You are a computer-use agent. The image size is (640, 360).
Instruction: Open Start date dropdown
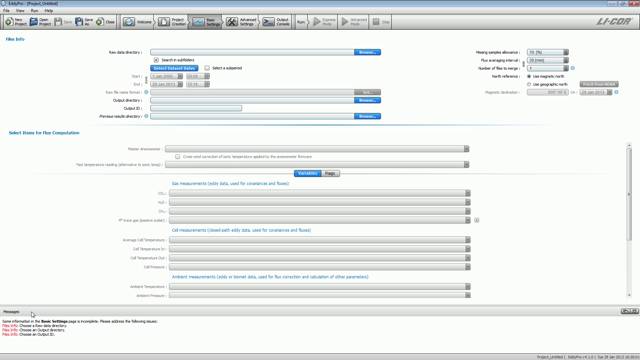coord(180,76)
